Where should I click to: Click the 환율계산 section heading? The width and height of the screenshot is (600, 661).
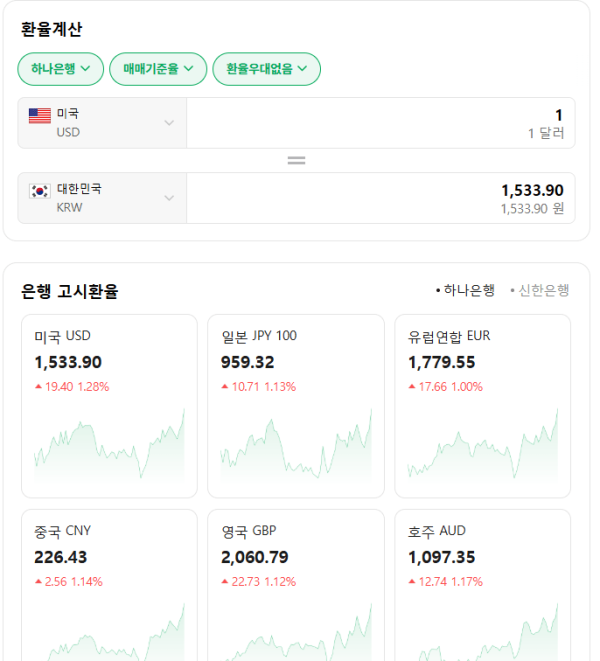(51, 30)
